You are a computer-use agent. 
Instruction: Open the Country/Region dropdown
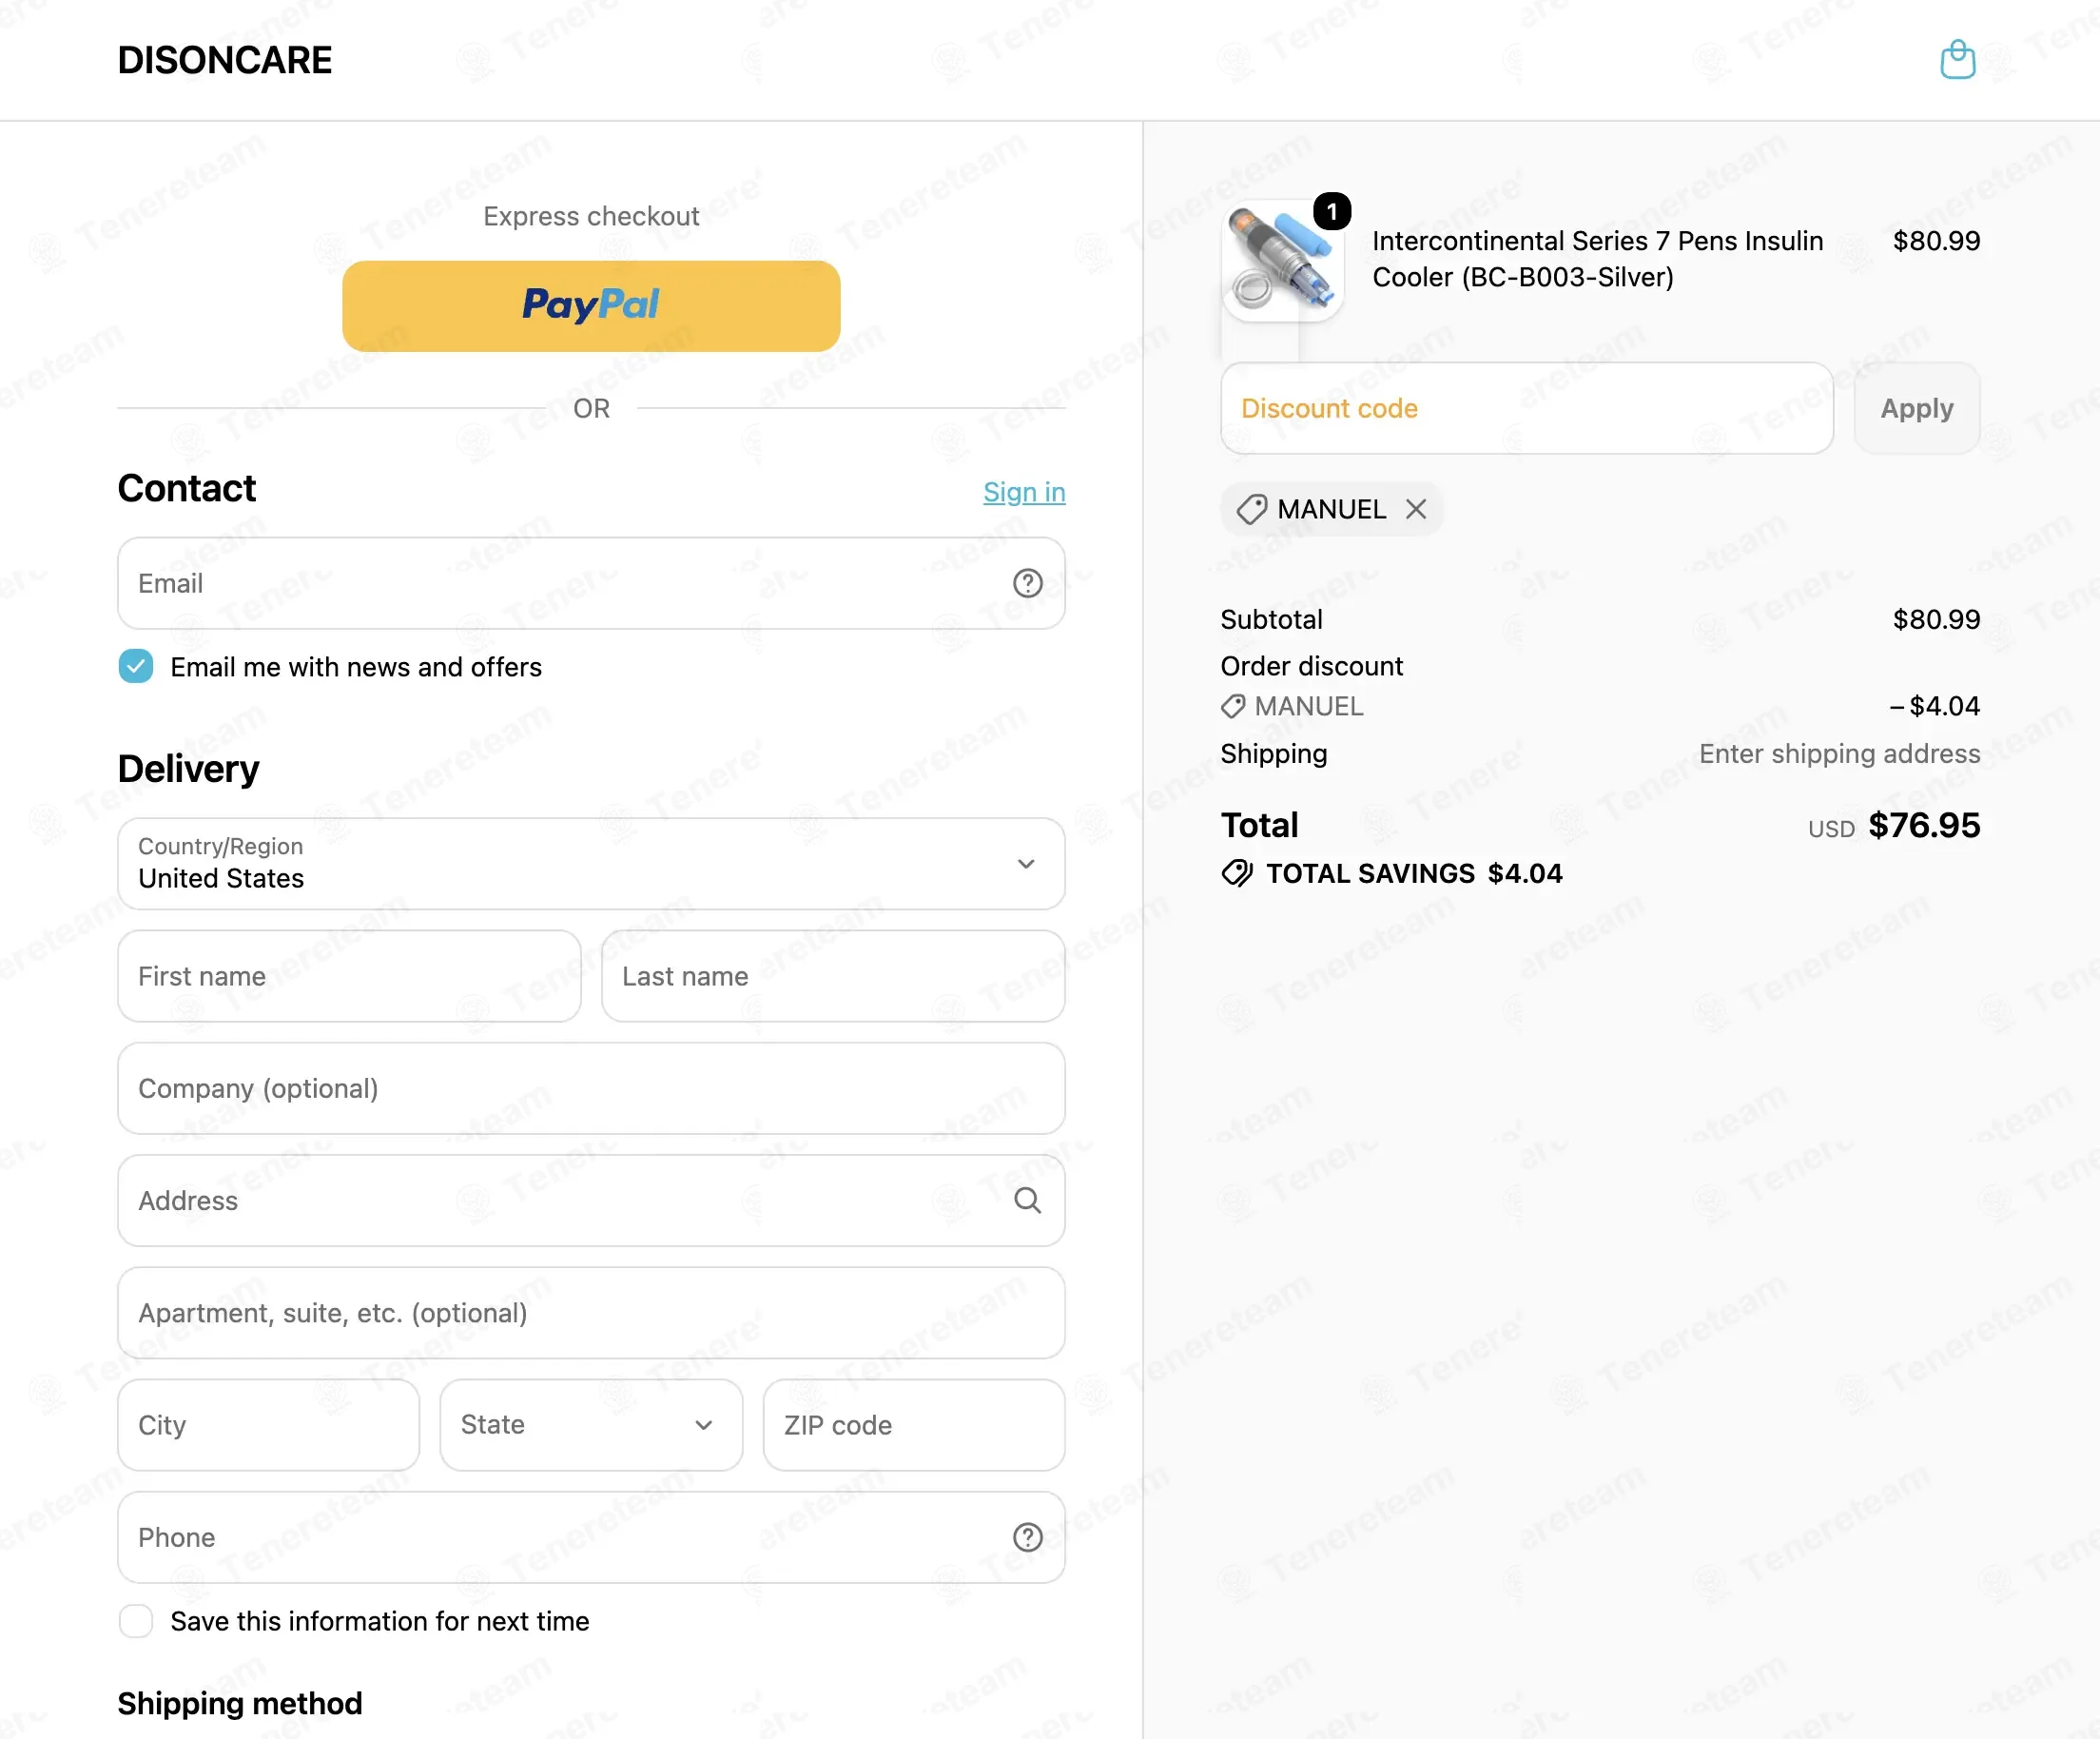pos(591,864)
